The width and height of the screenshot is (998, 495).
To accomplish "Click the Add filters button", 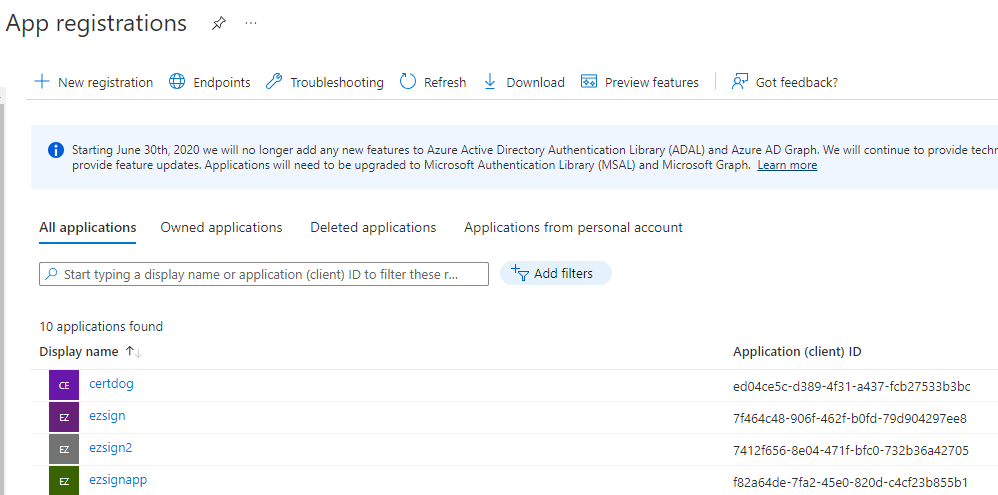I will tap(556, 274).
